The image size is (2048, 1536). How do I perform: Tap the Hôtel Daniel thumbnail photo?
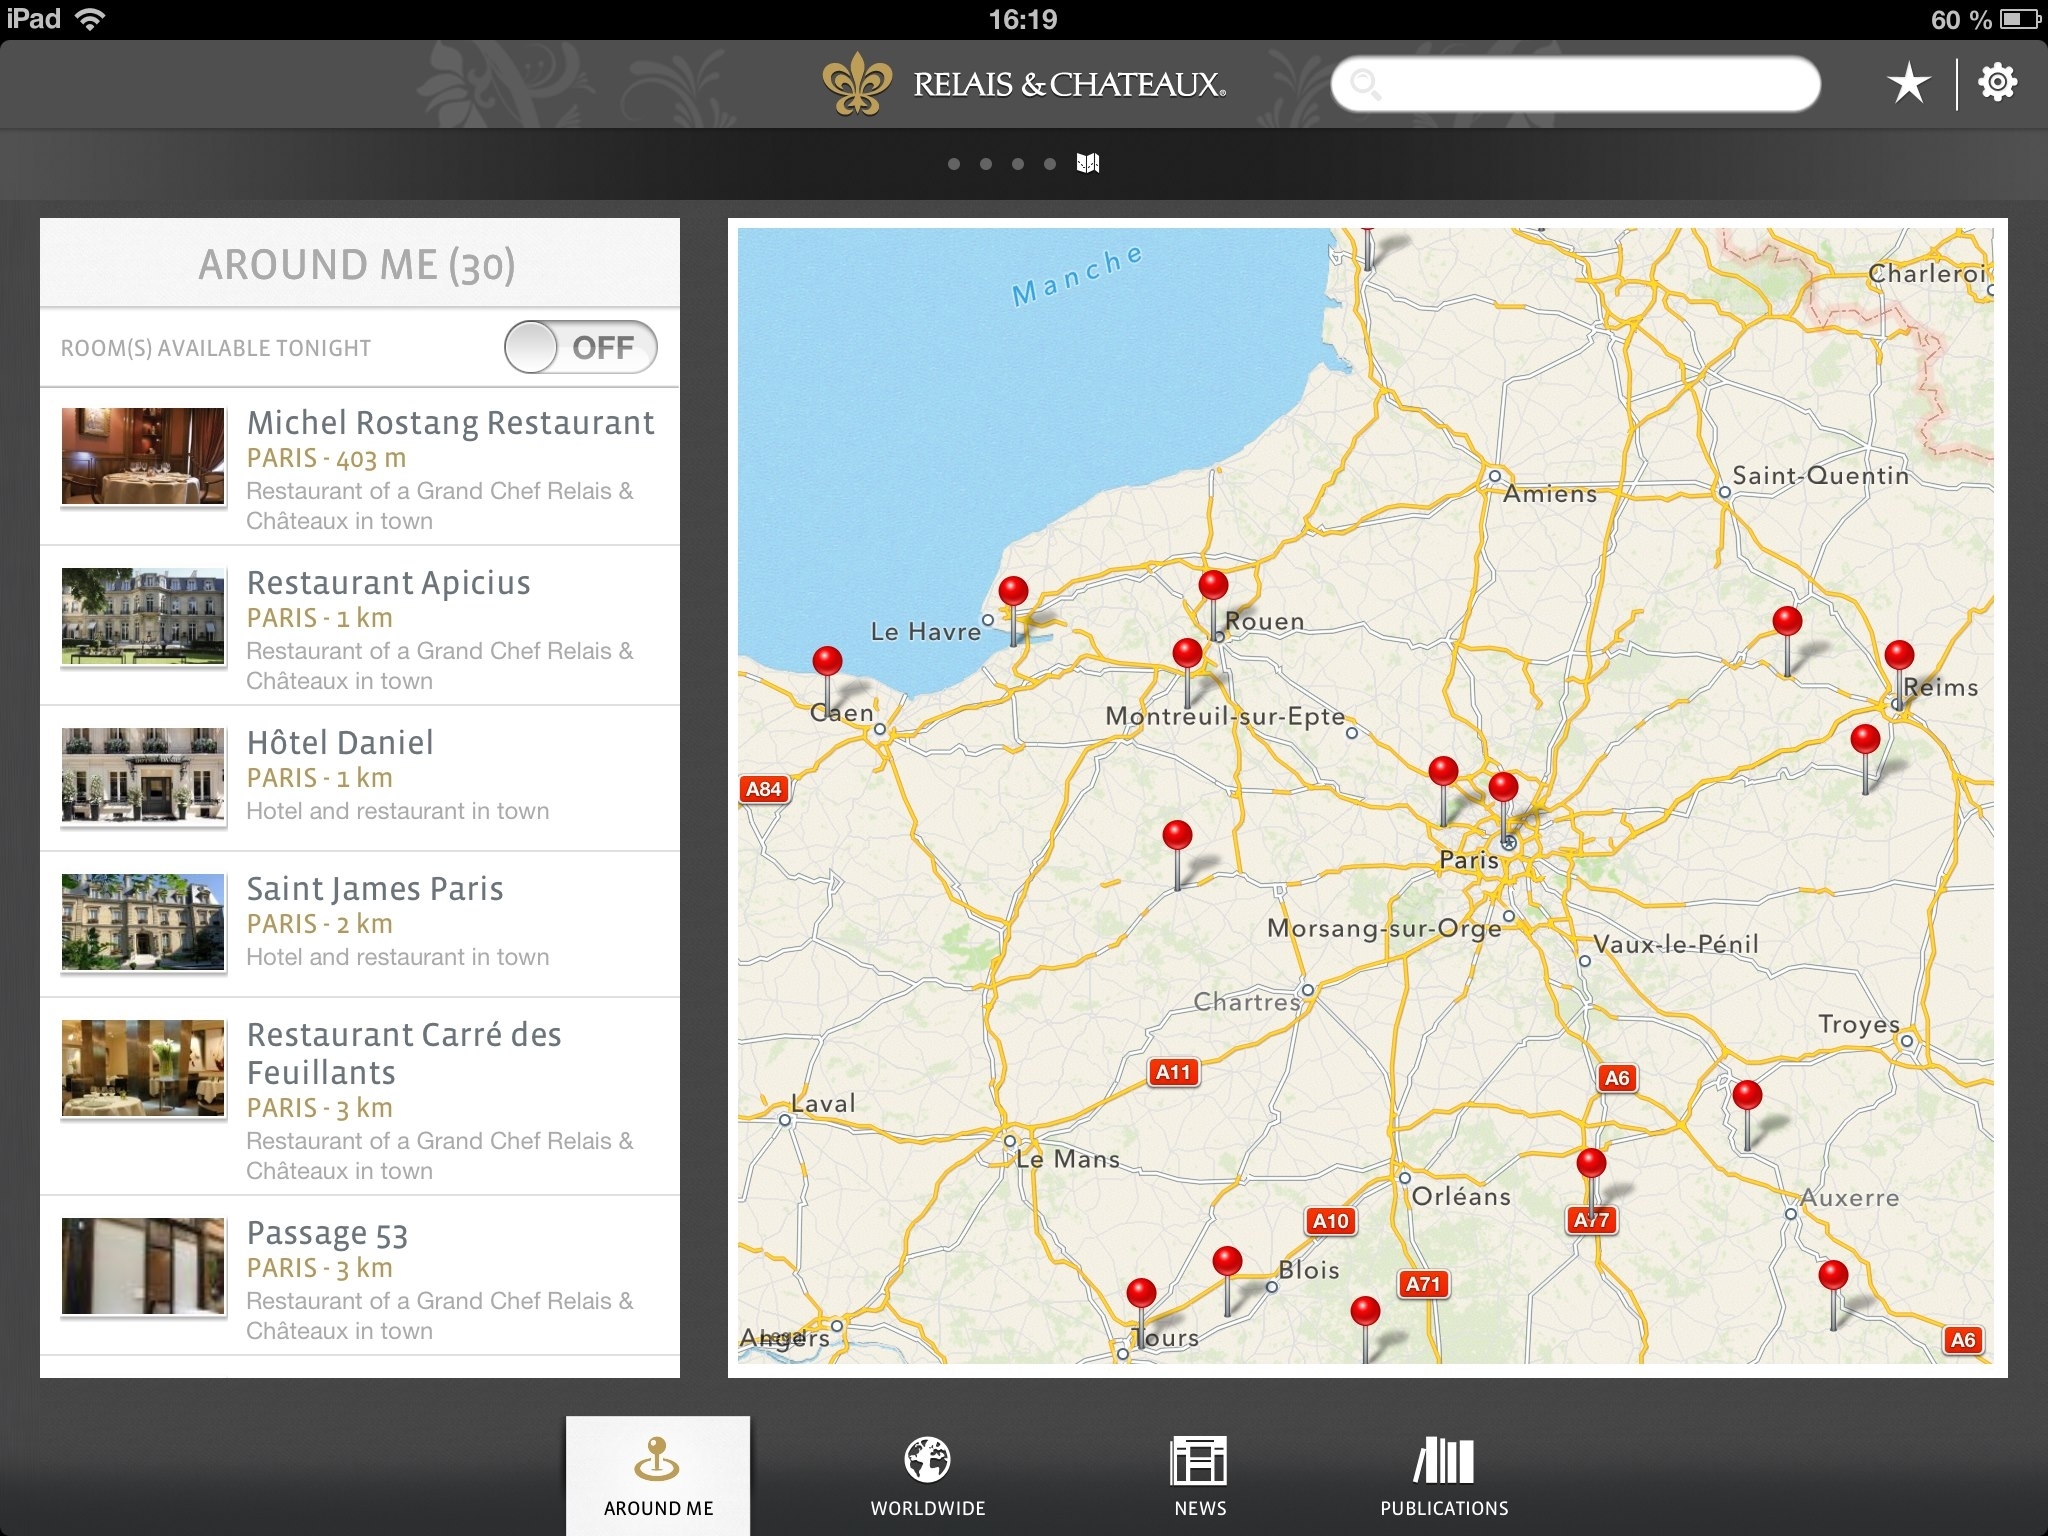point(143,776)
